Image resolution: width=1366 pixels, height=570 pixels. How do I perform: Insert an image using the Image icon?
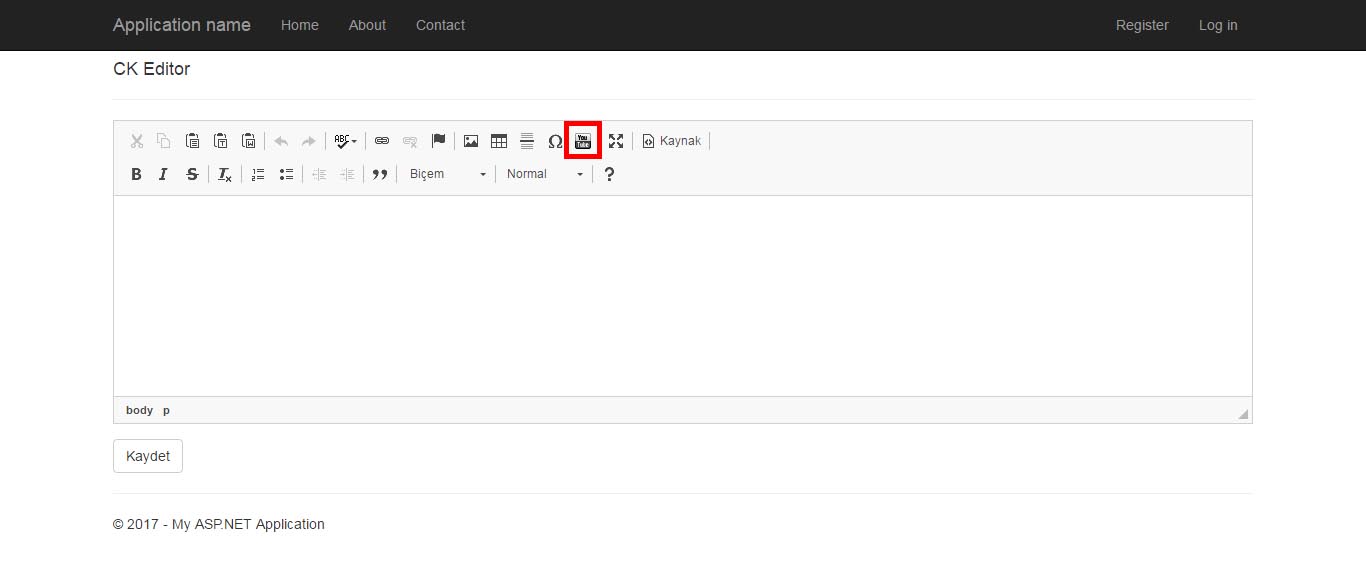[471, 141]
